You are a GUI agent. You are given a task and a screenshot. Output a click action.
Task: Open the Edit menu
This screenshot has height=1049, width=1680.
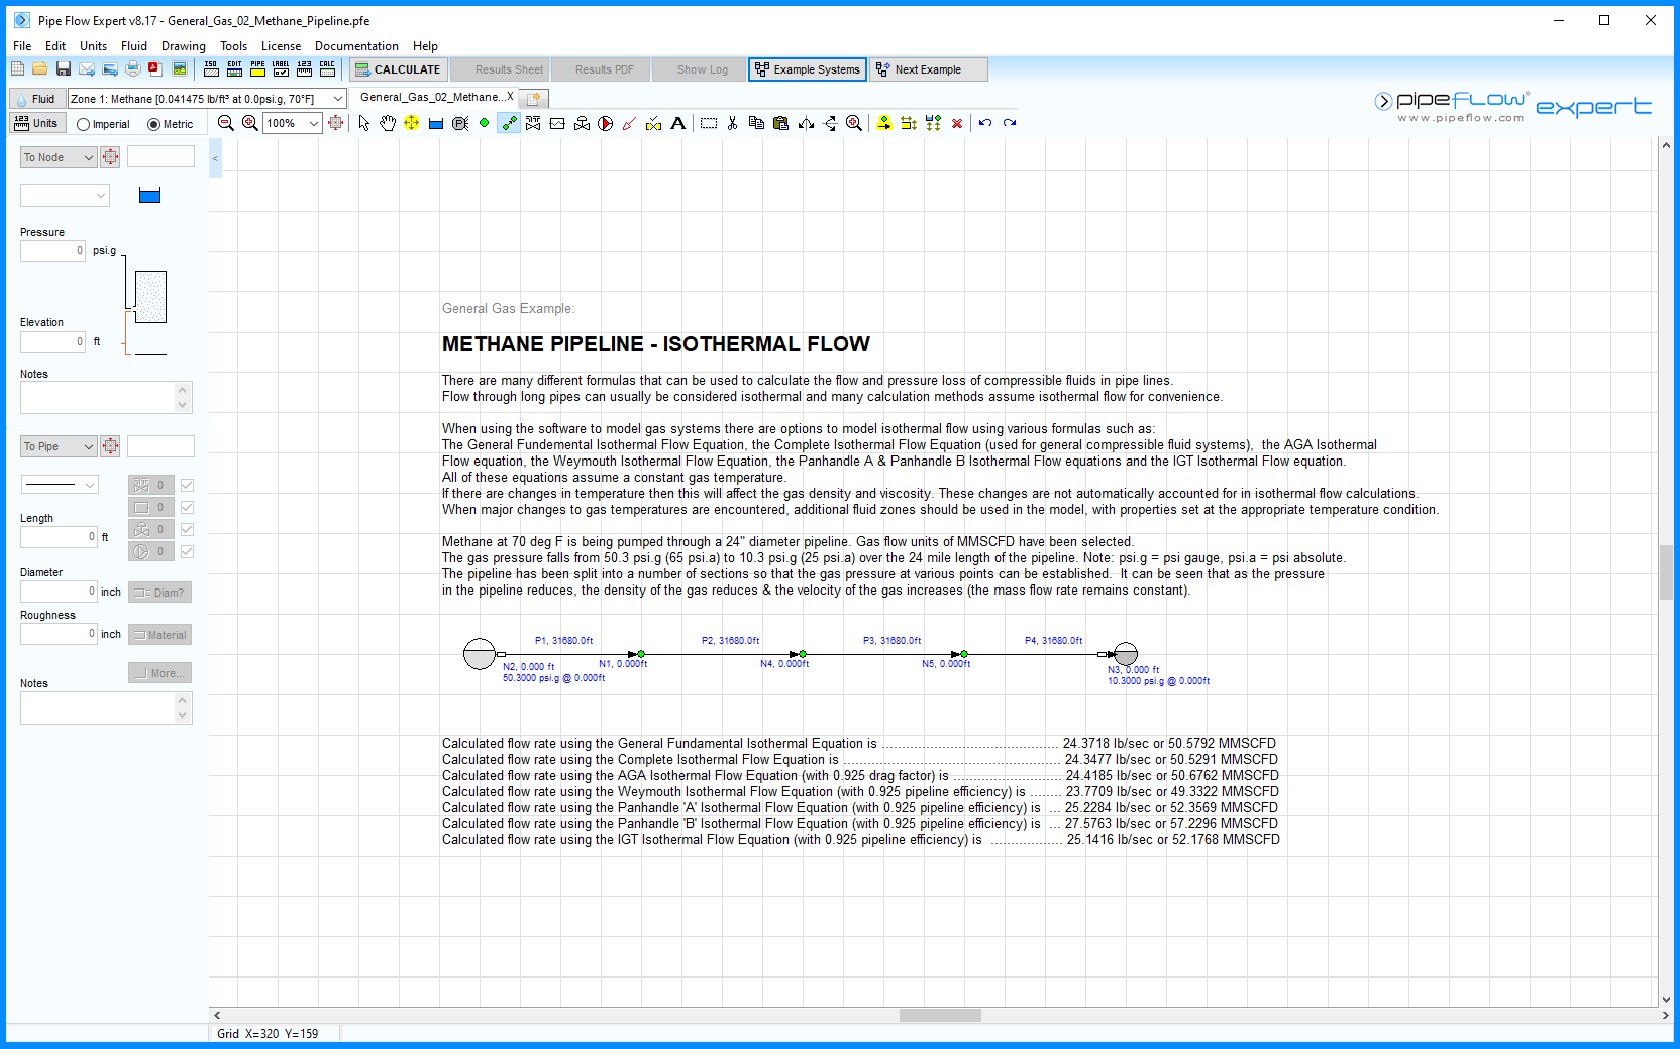(x=55, y=45)
